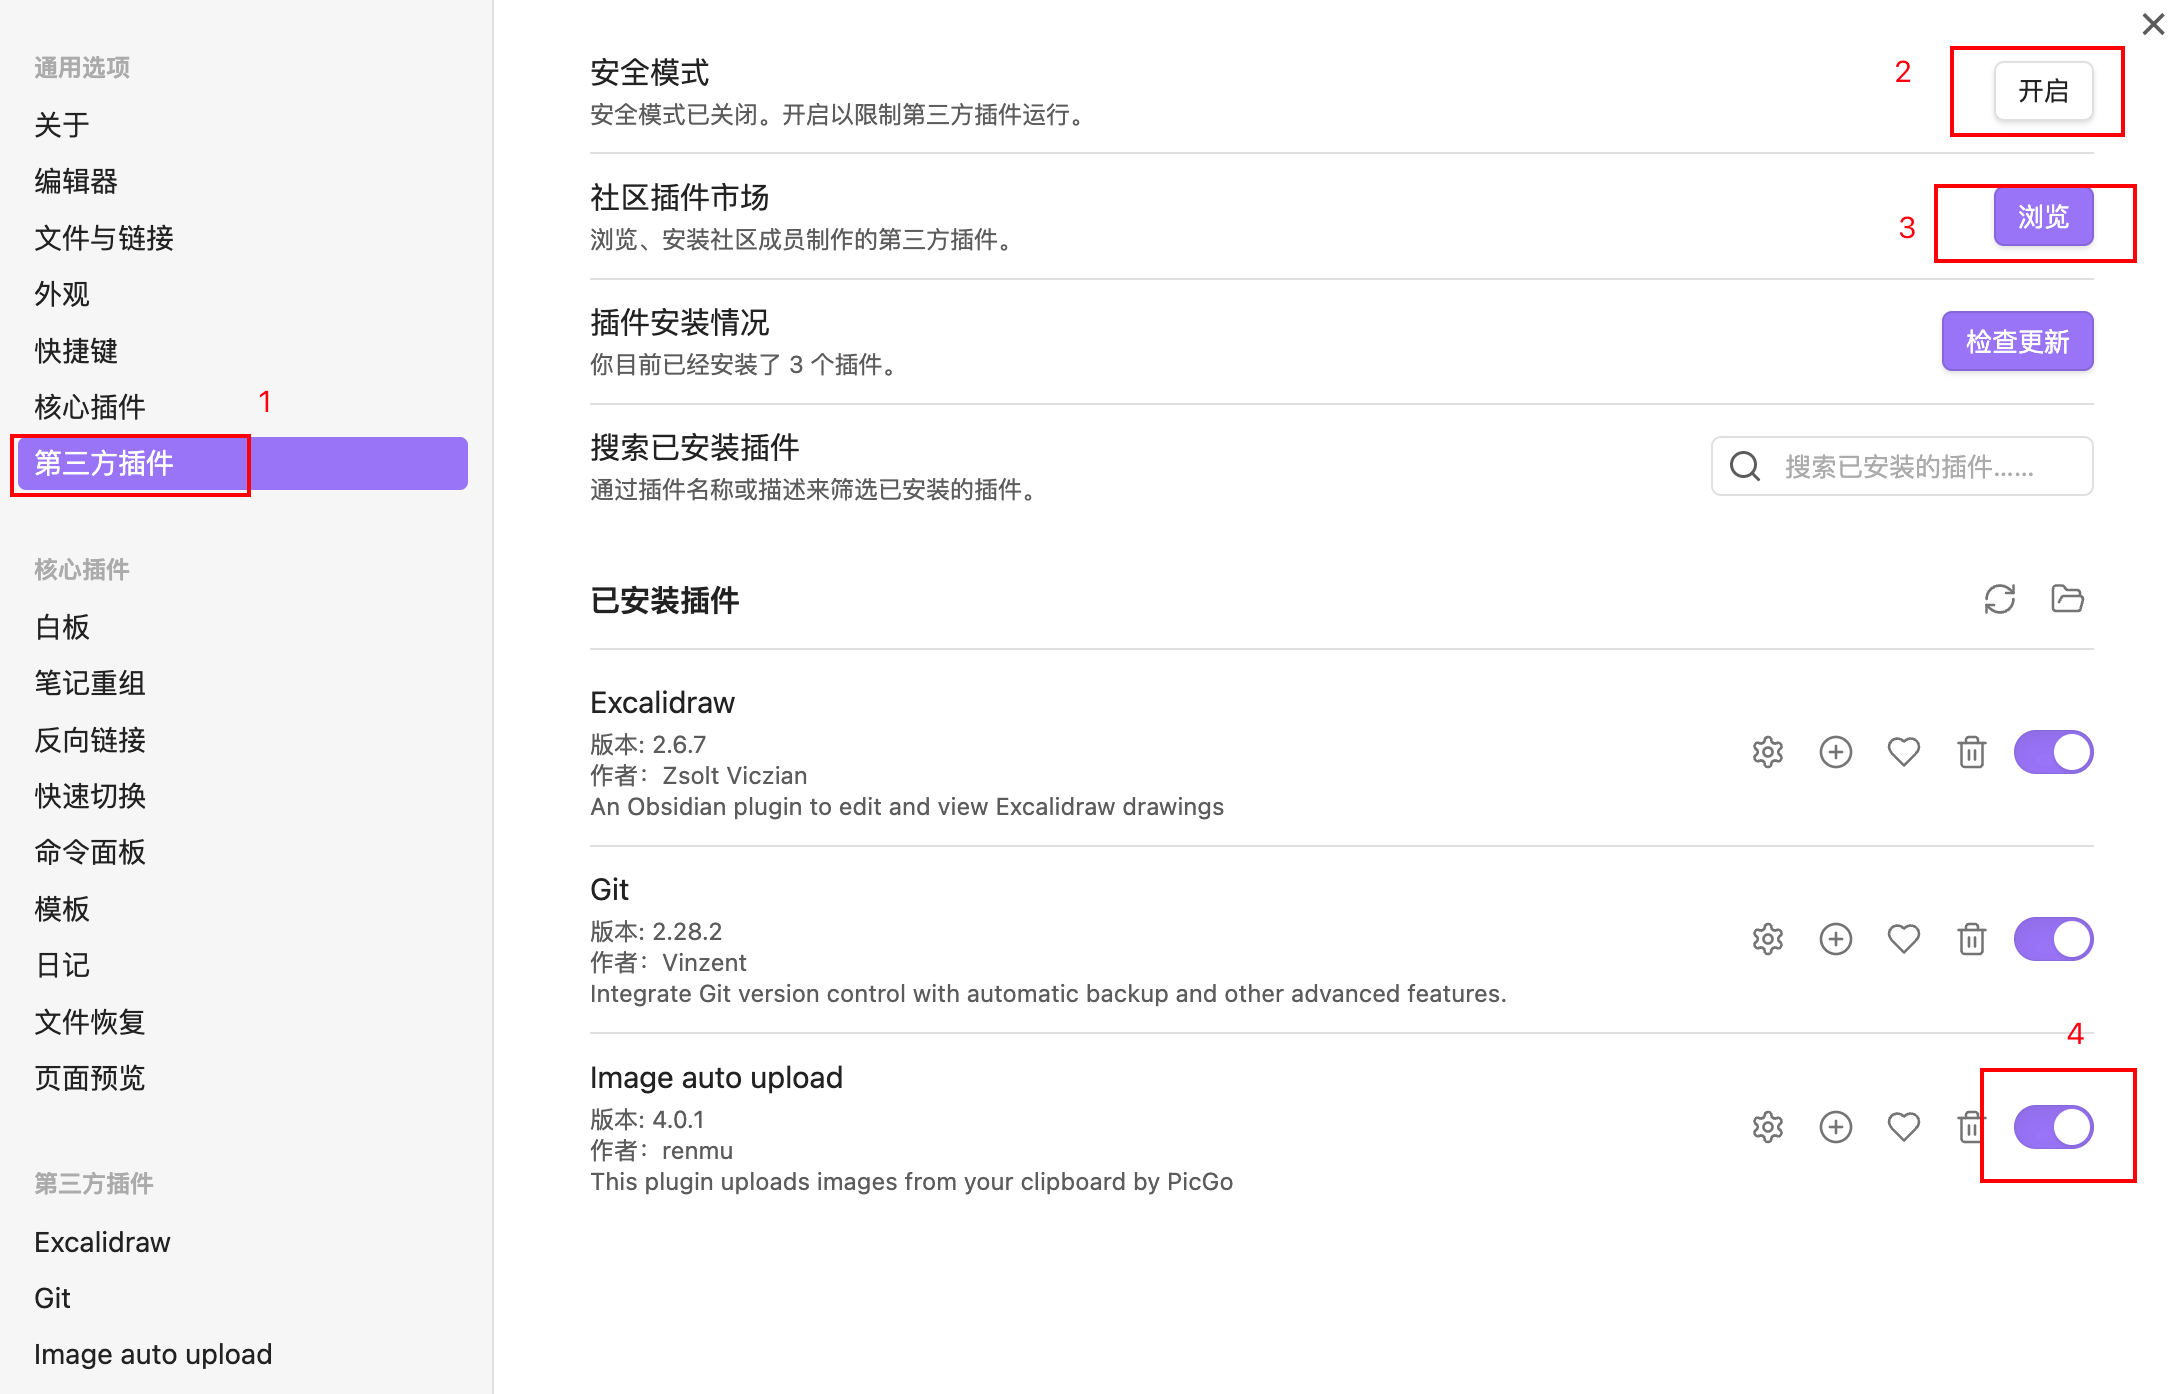Disable the Git plugin toggle

click(x=2053, y=939)
